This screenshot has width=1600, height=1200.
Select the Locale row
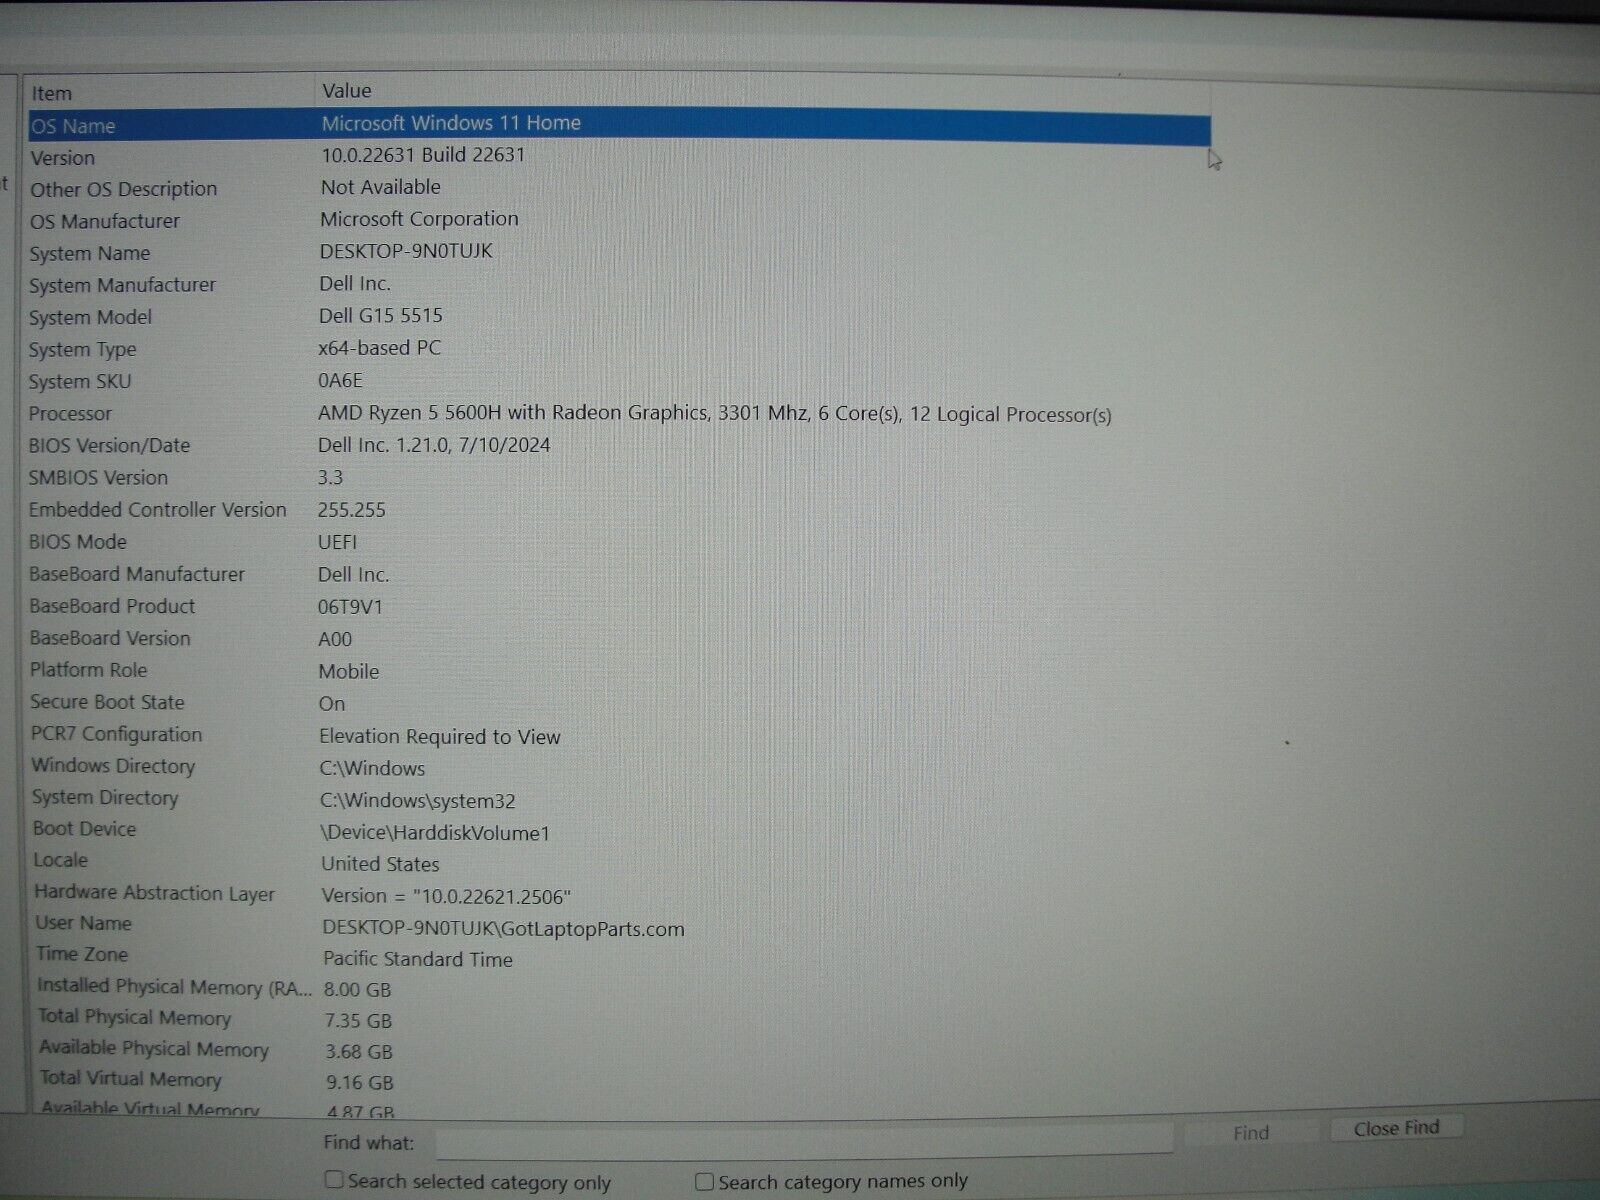coord(620,862)
